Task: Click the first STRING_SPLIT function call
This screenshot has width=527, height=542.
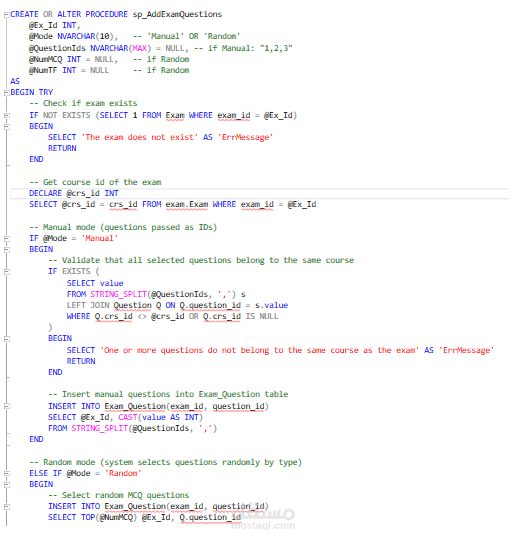Action: 119,294
